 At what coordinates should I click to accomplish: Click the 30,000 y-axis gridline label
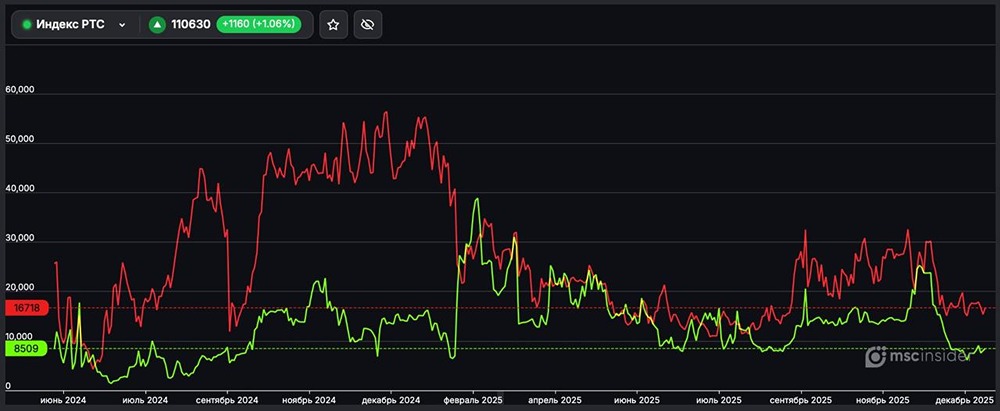click(x=20, y=240)
